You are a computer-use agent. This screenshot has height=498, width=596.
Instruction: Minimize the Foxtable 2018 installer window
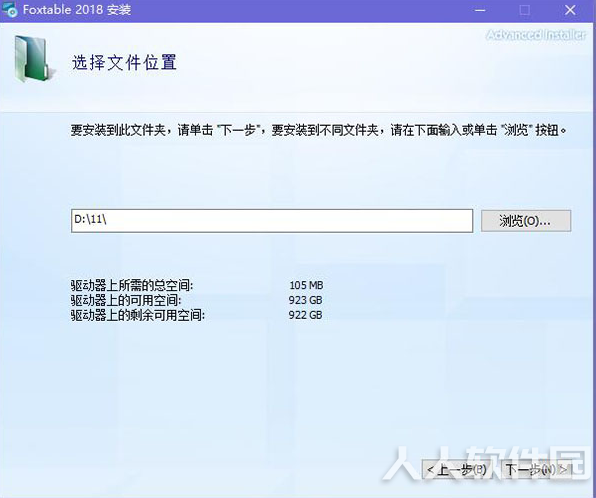(x=480, y=10)
